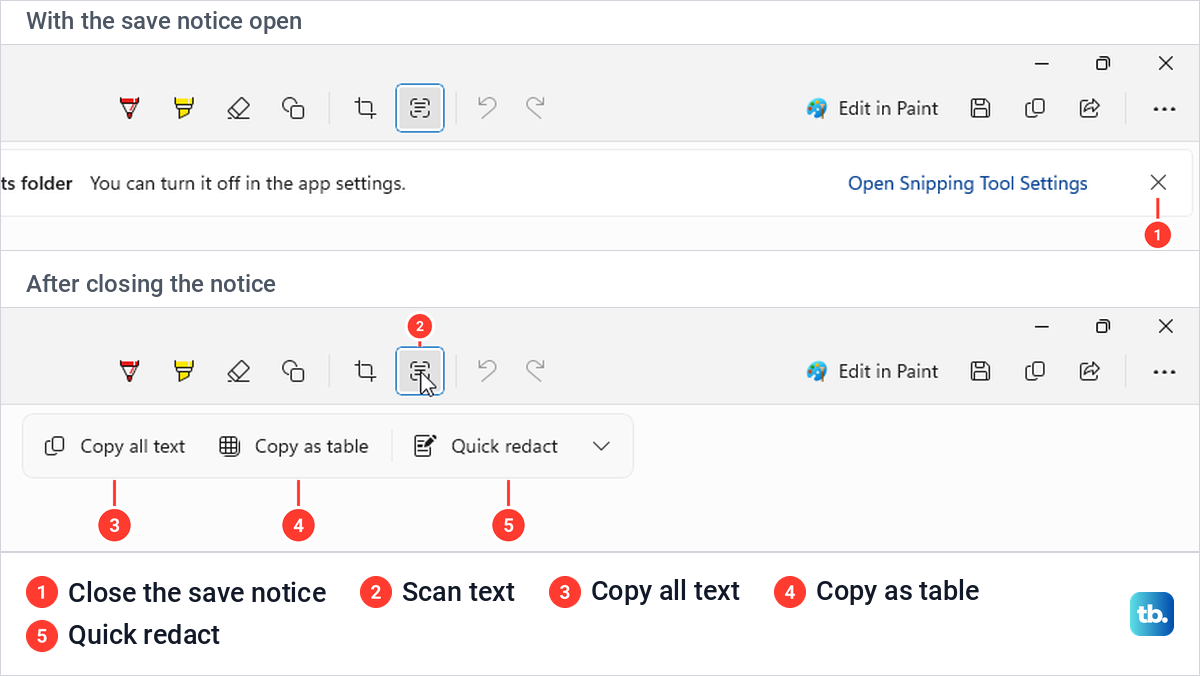Click Redo in 'With the save notice open' toolbar
This screenshot has width=1200, height=676.
click(536, 108)
